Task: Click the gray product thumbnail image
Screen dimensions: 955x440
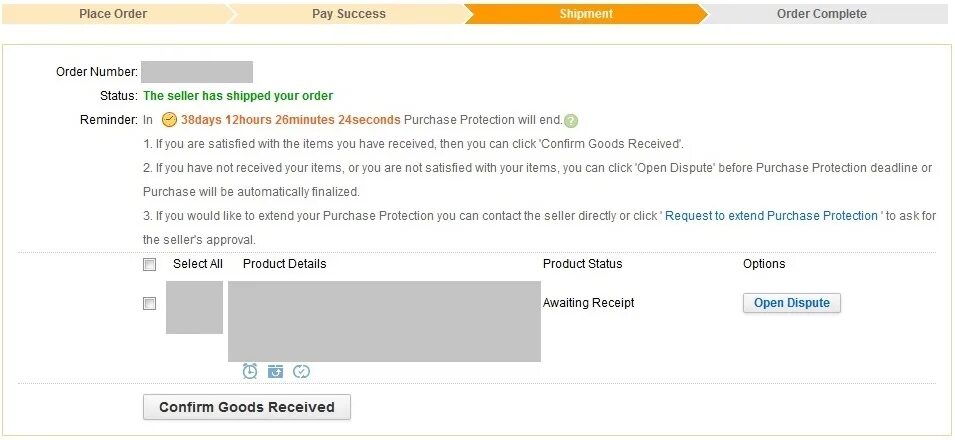Action: tap(194, 307)
